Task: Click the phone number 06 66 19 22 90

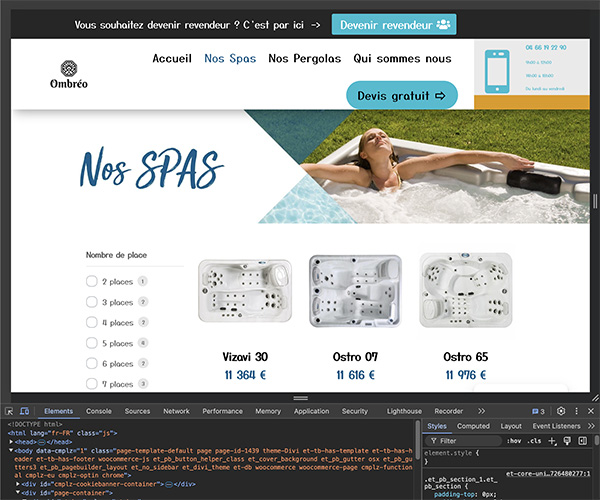Action: [546, 47]
